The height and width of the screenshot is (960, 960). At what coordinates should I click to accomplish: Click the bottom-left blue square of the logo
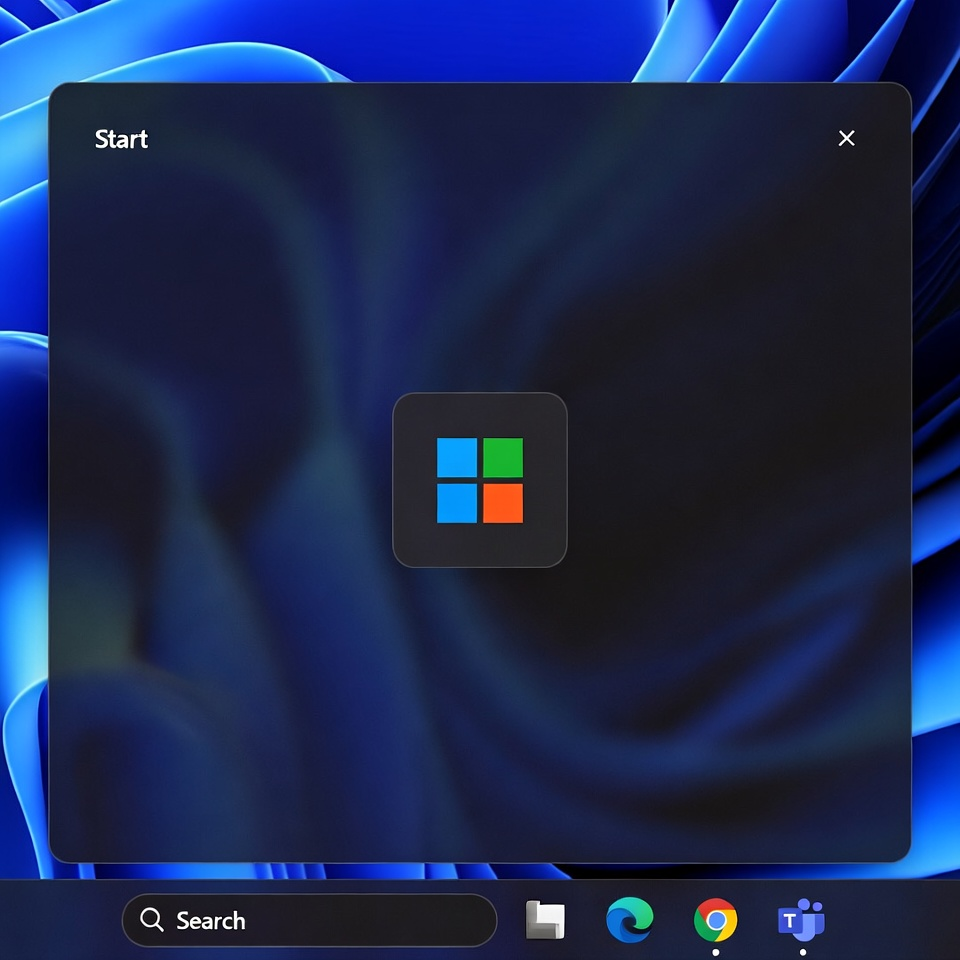point(457,503)
